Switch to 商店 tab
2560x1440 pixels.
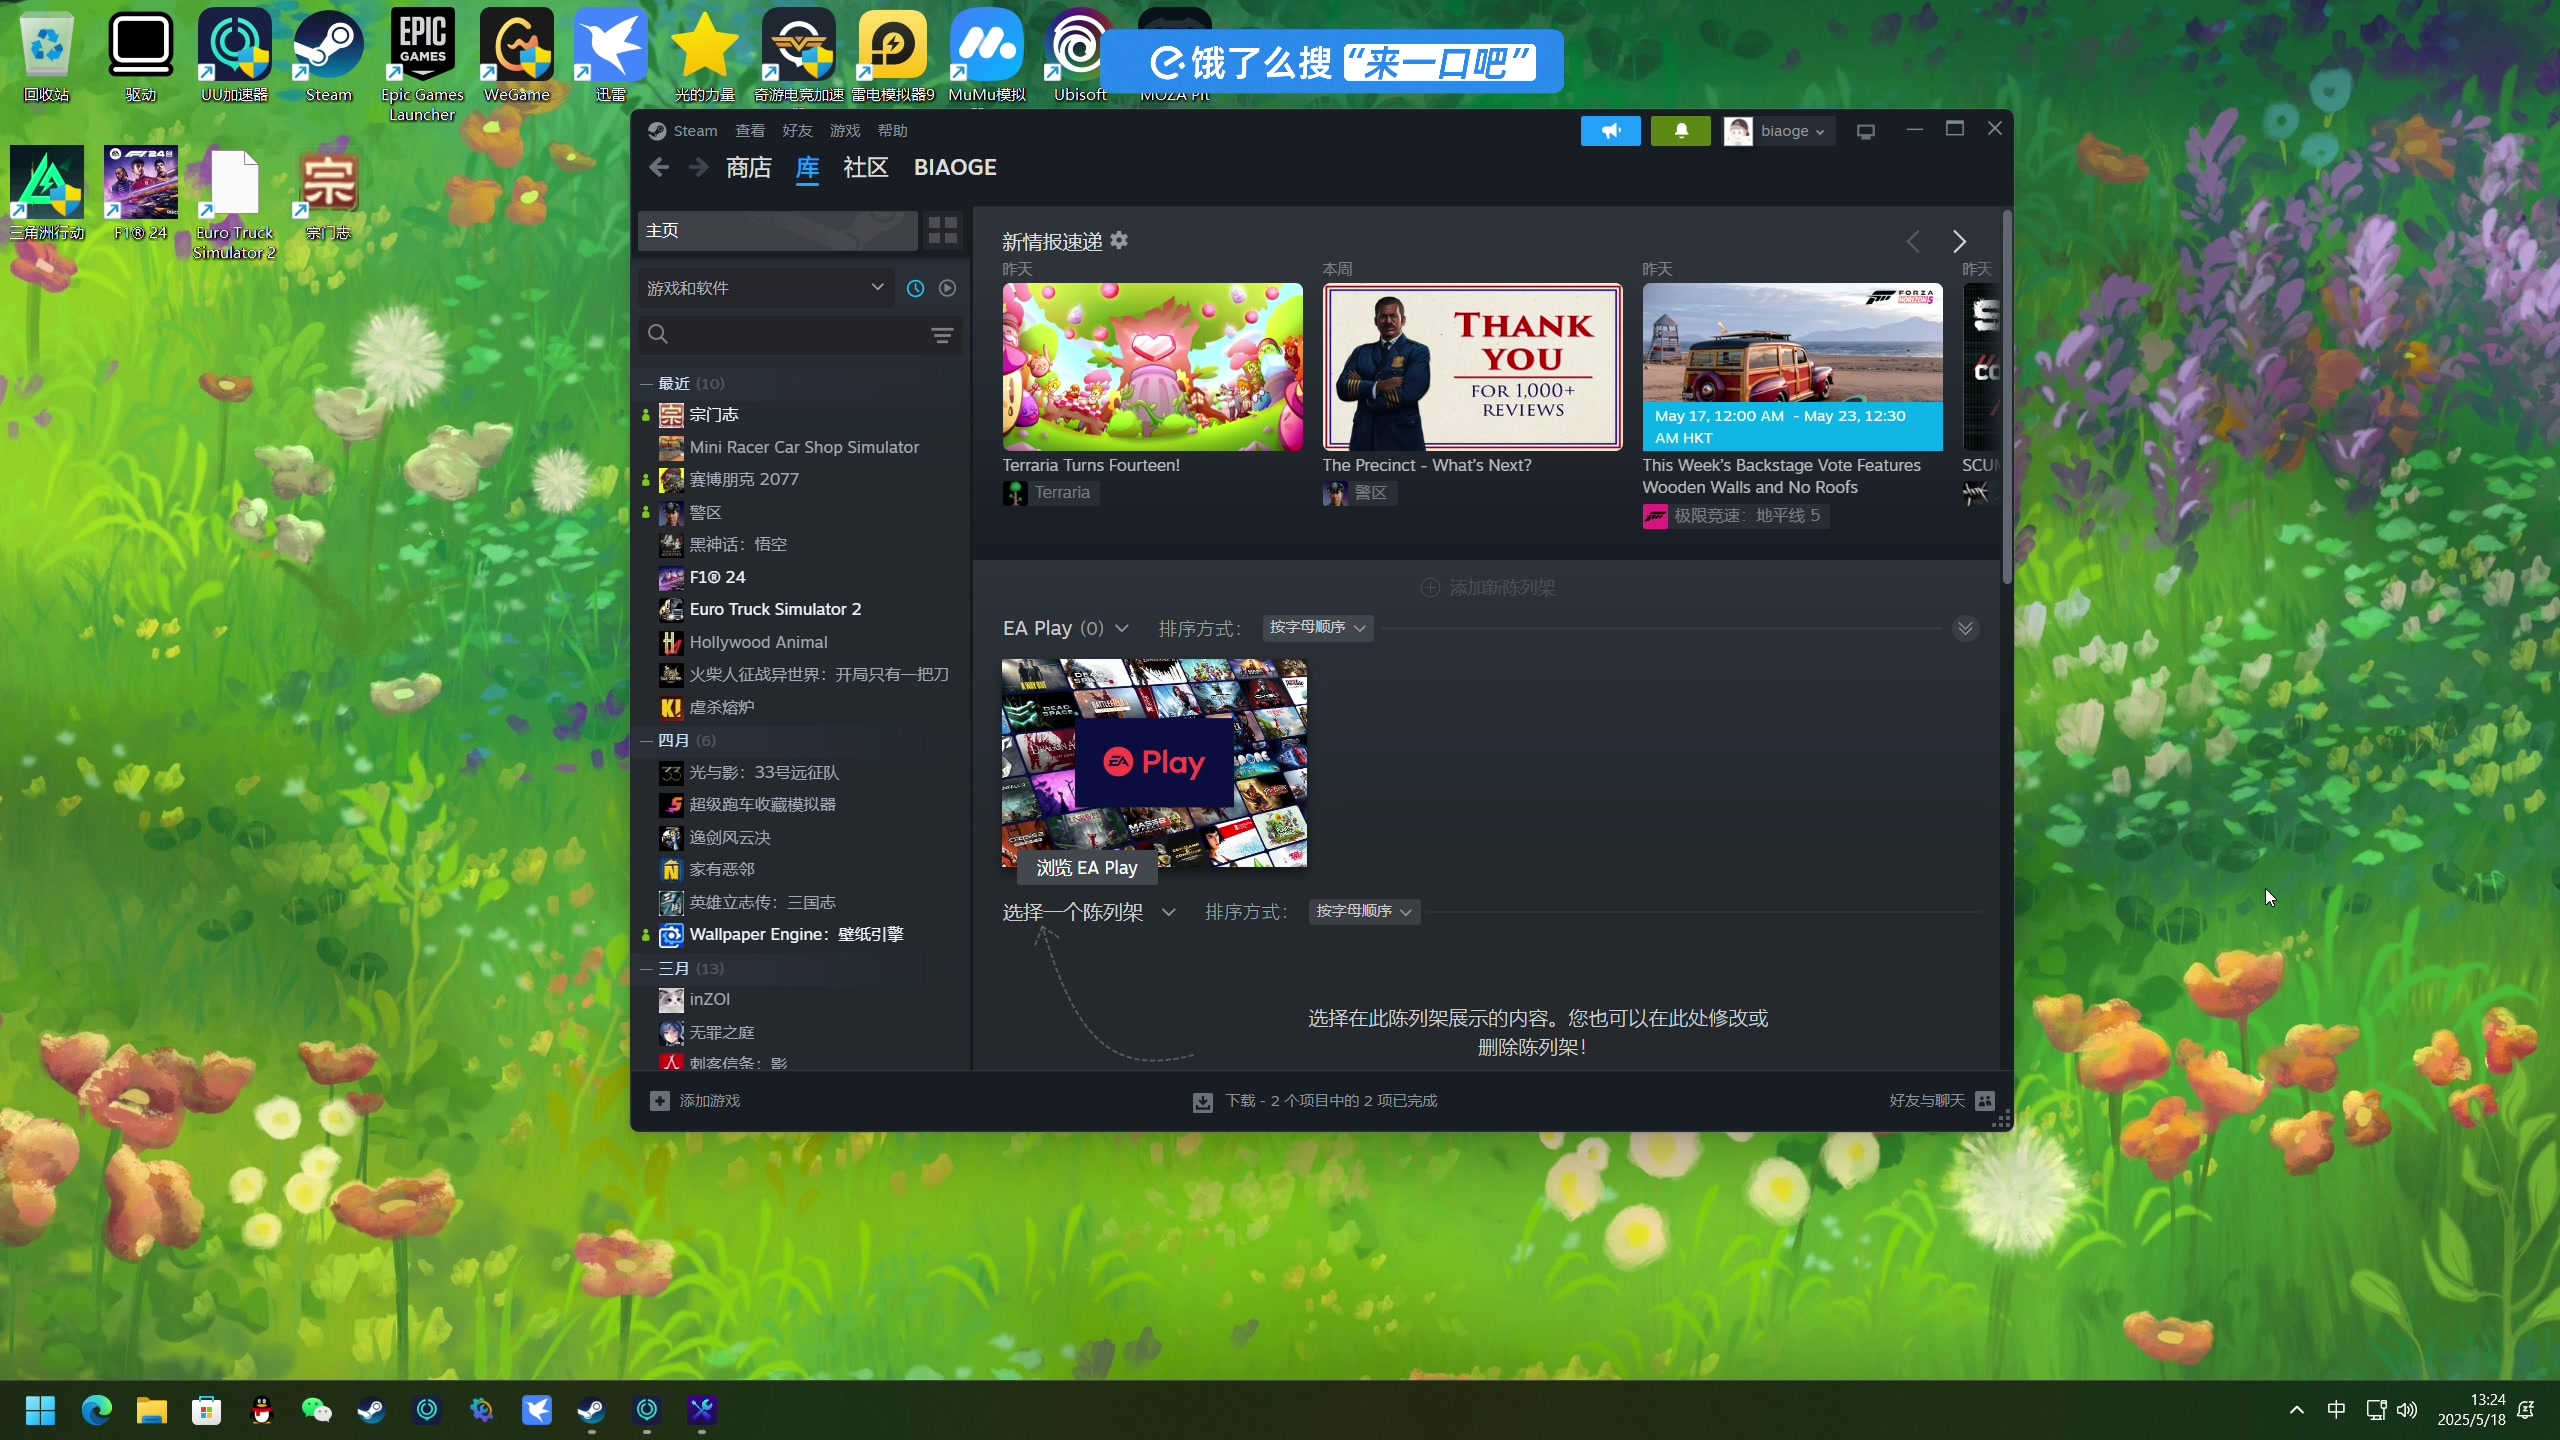[749, 167]
